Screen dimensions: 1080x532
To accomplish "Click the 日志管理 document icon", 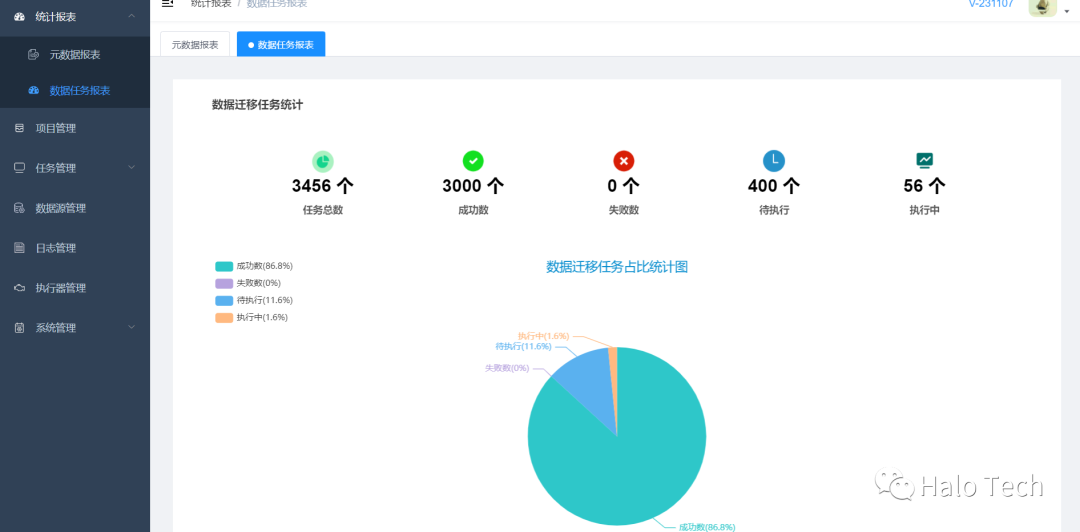I will pyautogui.click(x=19, y=248).
